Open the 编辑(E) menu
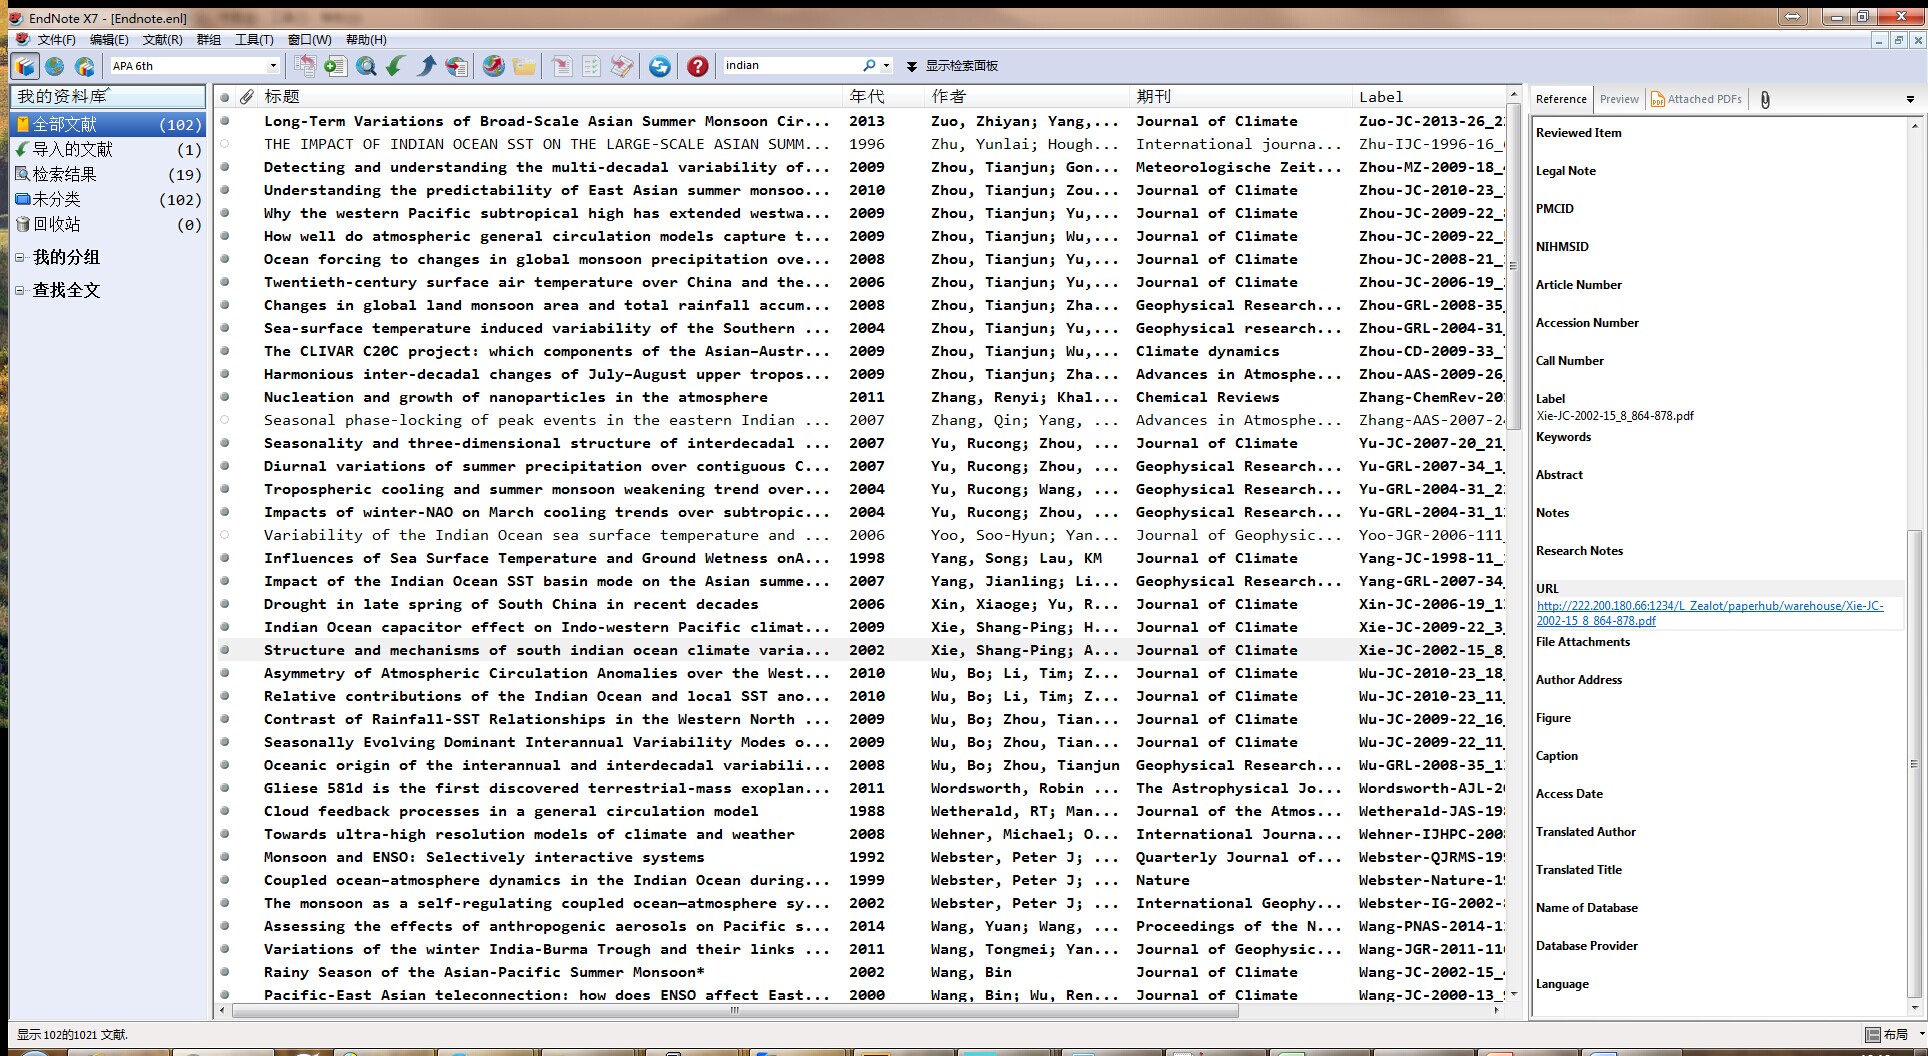1928x1056 pixels. click(109, 40)
